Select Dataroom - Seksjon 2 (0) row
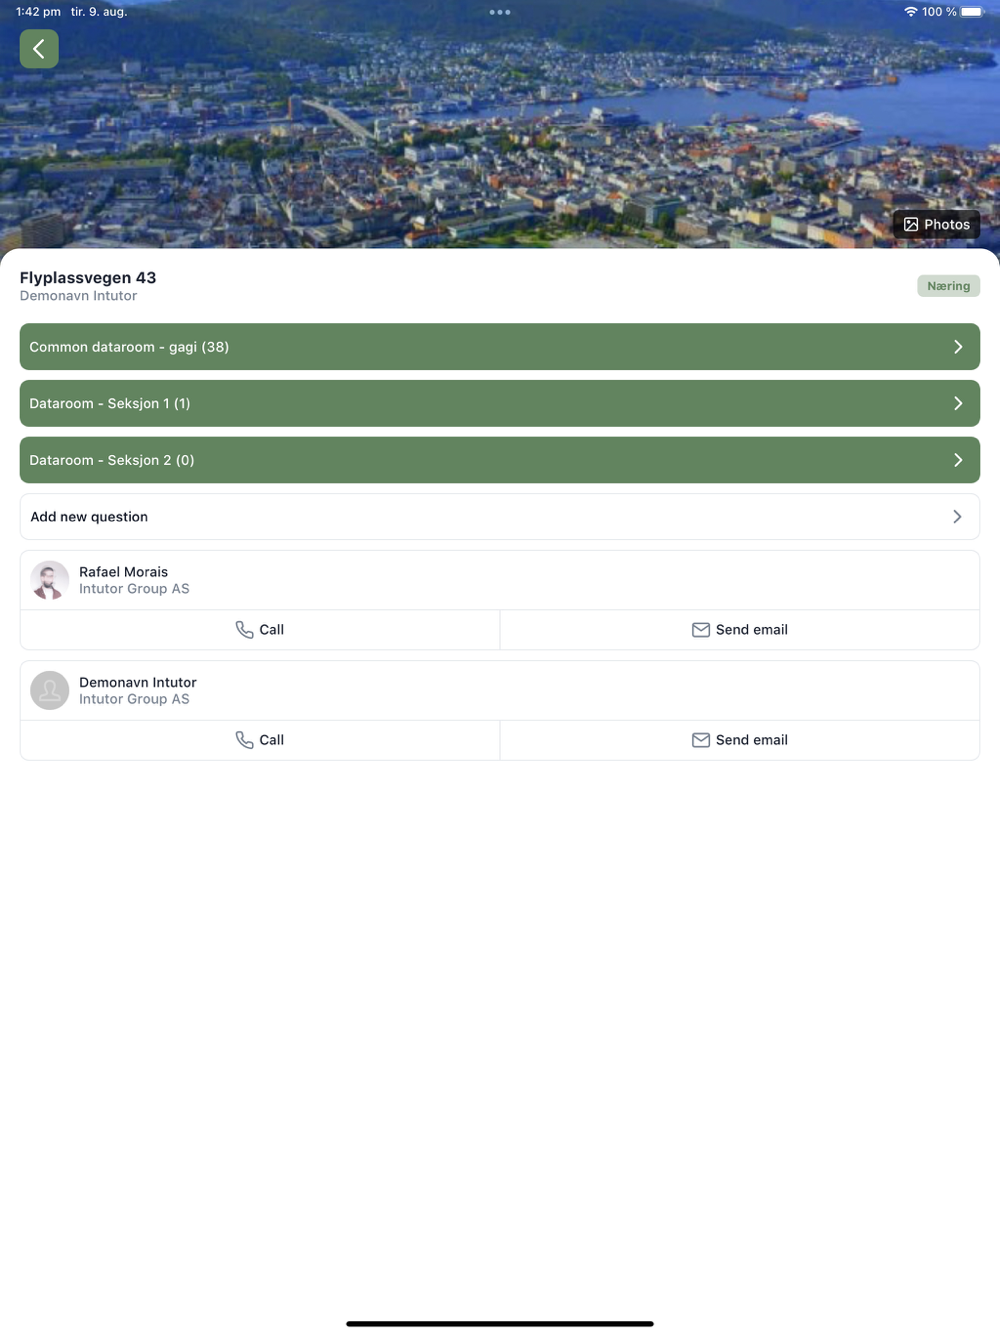 pyautogui.click(x=112, y=460)
